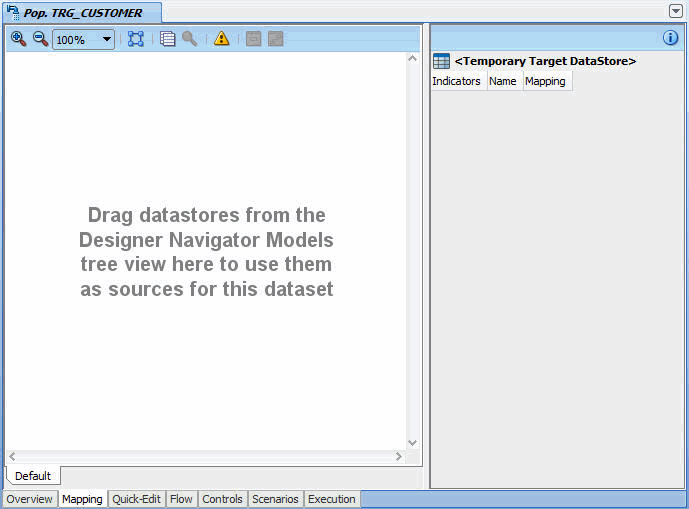The image size is (689, 509).
Task: Open the Flow tab
Action: tap(181, 499)
